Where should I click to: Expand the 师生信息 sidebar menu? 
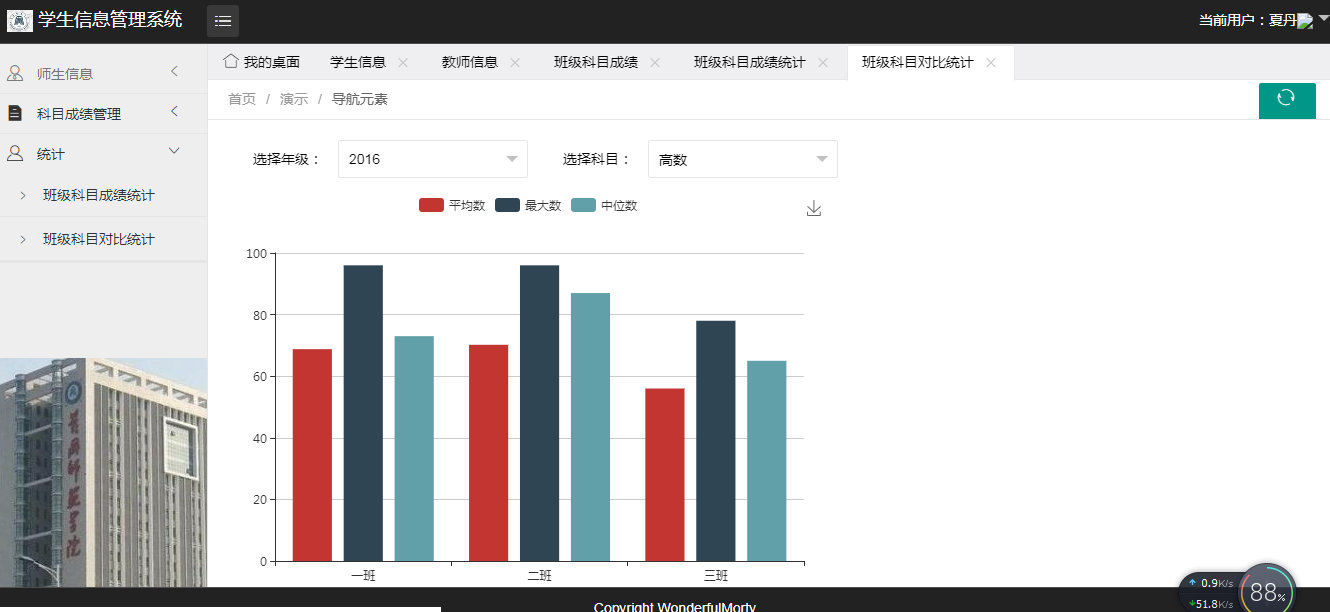pos(174,71)
